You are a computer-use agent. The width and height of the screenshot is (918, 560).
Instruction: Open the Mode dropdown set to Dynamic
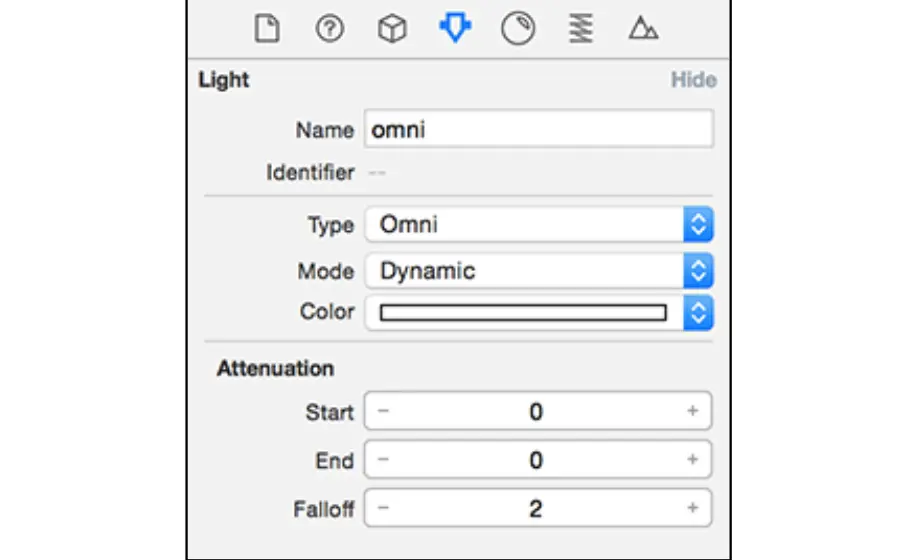539,271
